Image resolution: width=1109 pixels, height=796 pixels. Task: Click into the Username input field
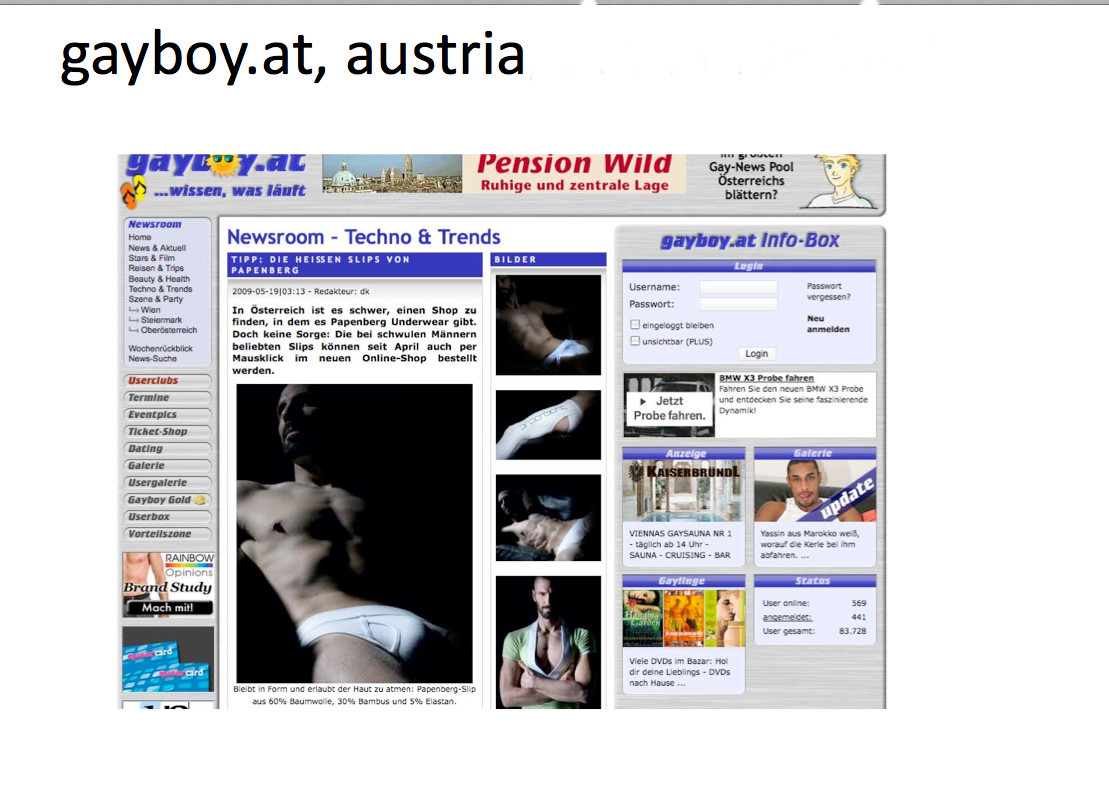(x=738, y=287)
